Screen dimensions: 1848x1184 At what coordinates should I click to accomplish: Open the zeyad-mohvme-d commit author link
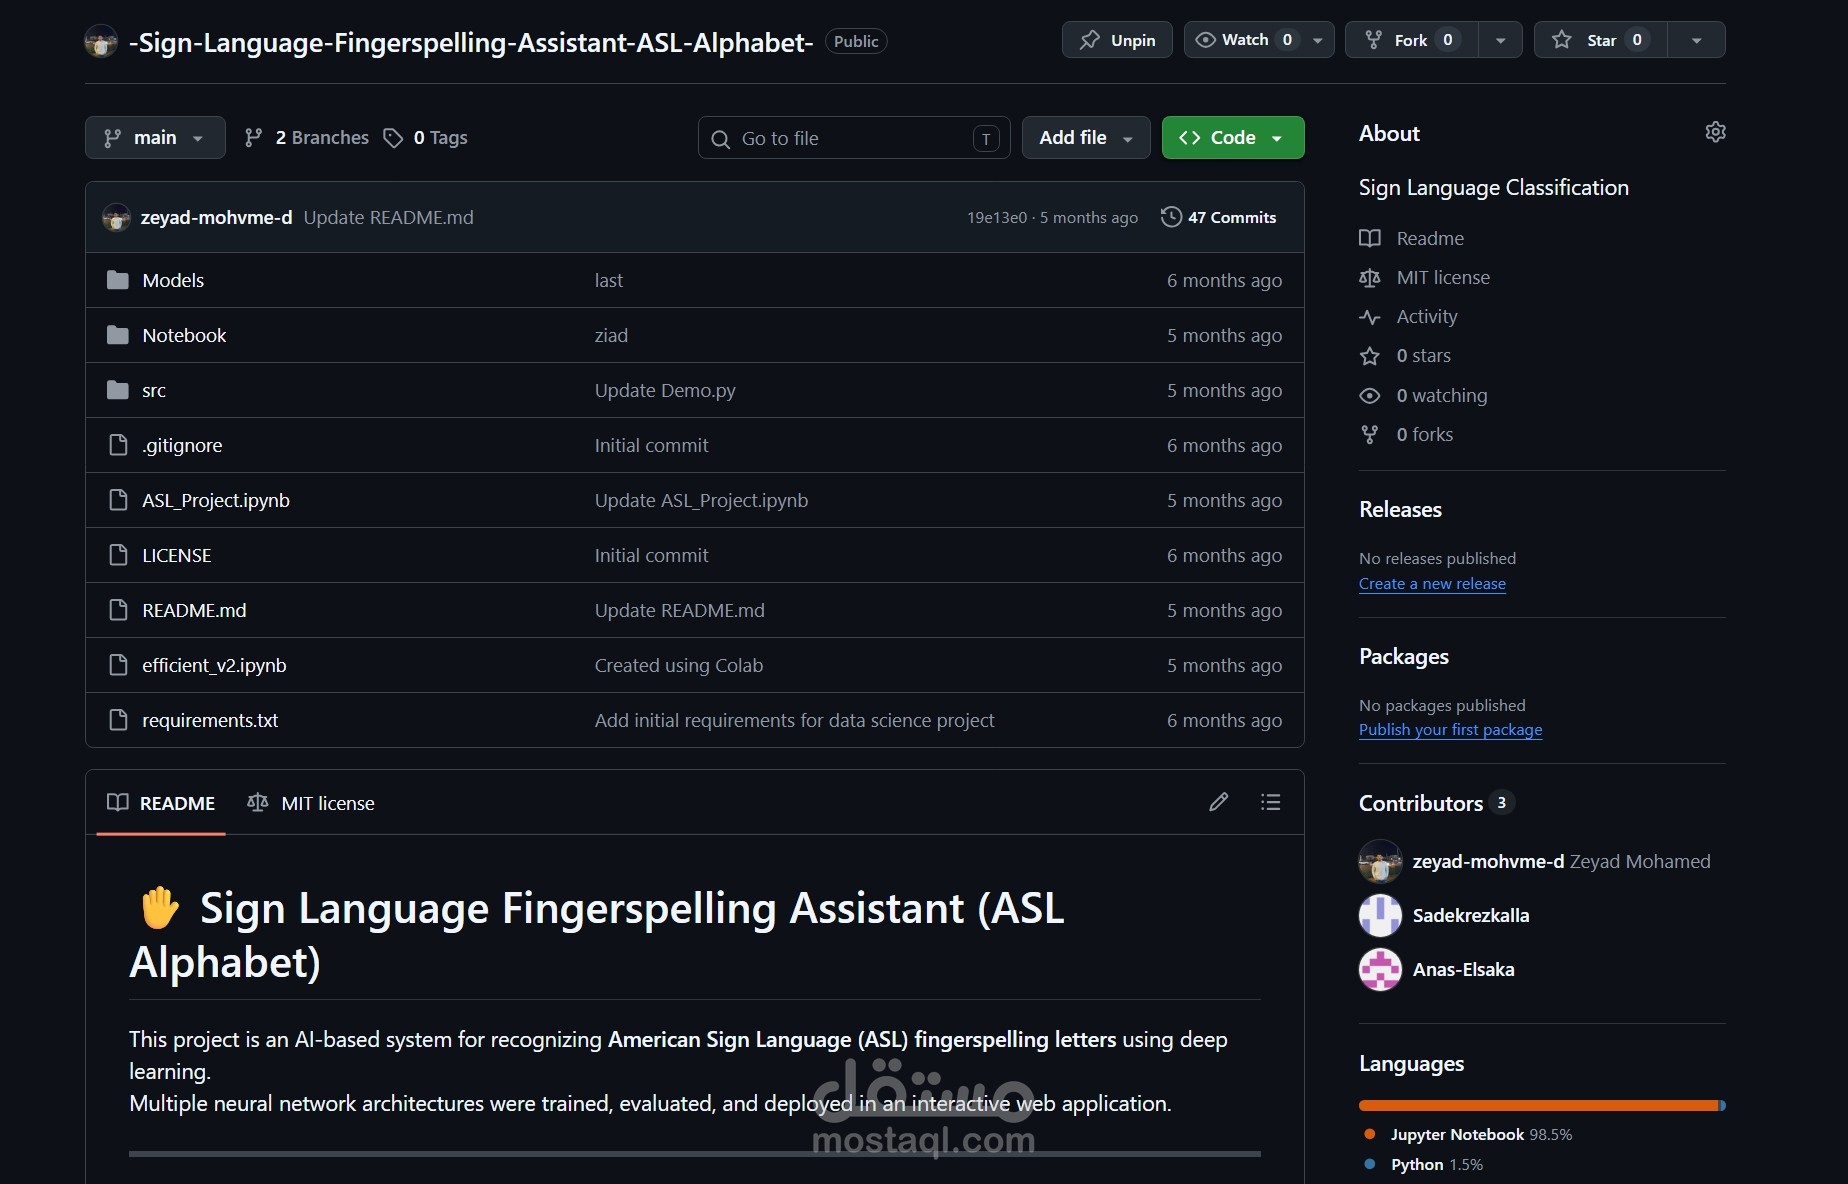(x=216, y=217)
